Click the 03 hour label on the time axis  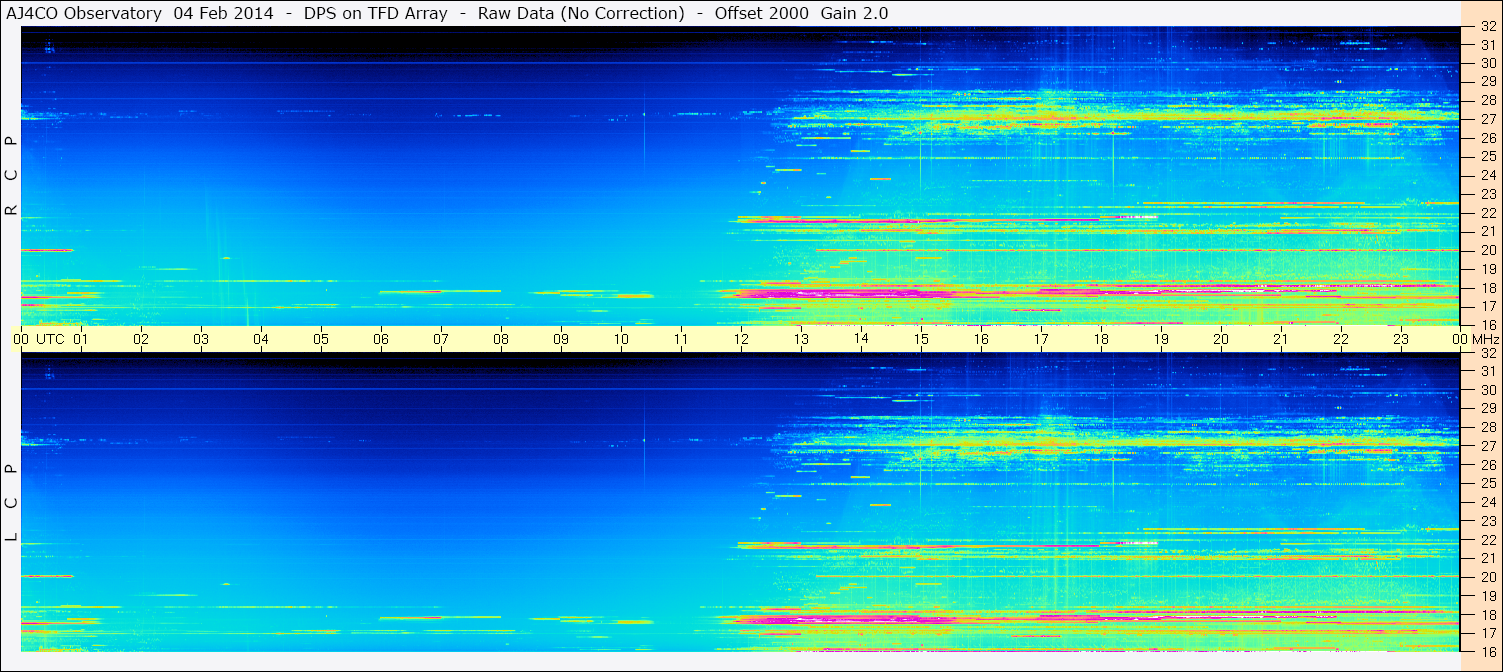[201, 339]
